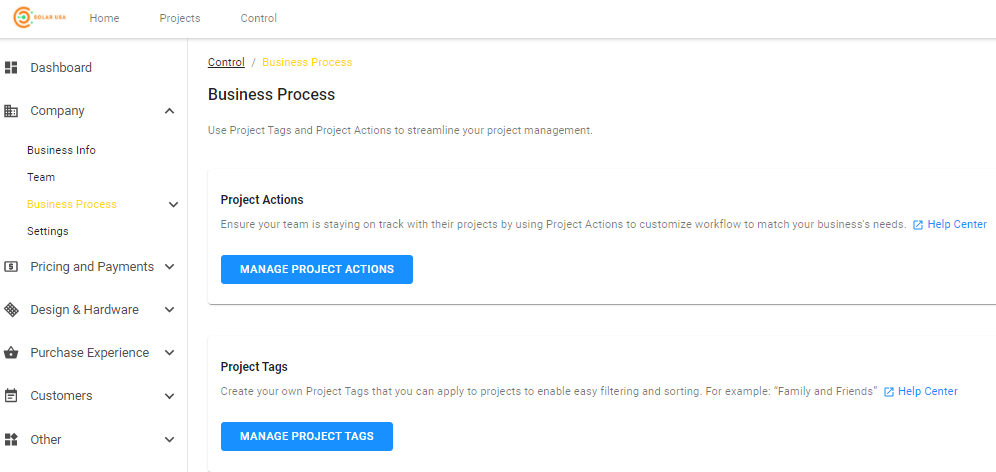Click the Pricing and Payments dollar icon
This screenshot has height=472, width=996.
coord(11,267)
